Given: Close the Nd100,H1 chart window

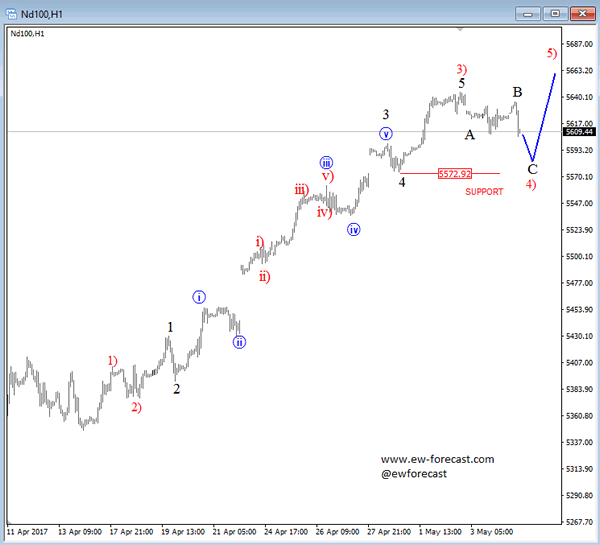Looking at the screenshot, I should pos(582,14).
